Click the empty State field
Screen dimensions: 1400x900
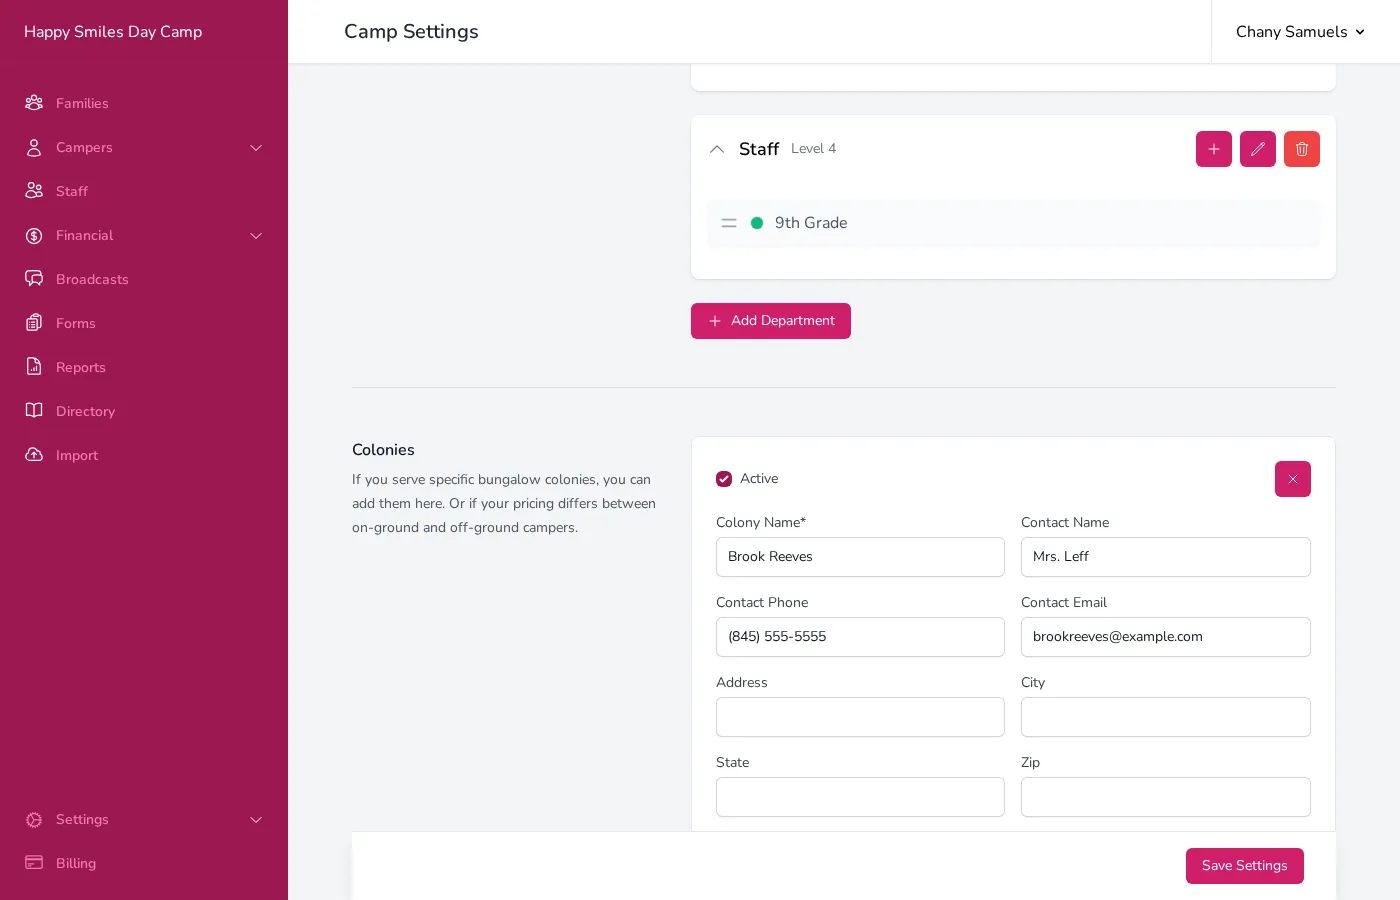point(860,797)
